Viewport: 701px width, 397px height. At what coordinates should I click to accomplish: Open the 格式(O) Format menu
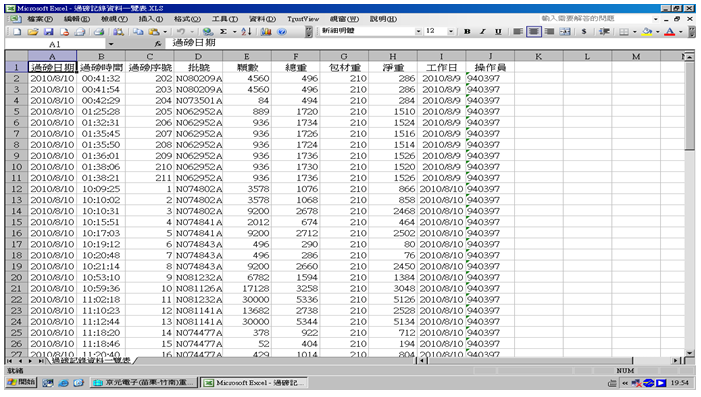click(x=187, y=19)
